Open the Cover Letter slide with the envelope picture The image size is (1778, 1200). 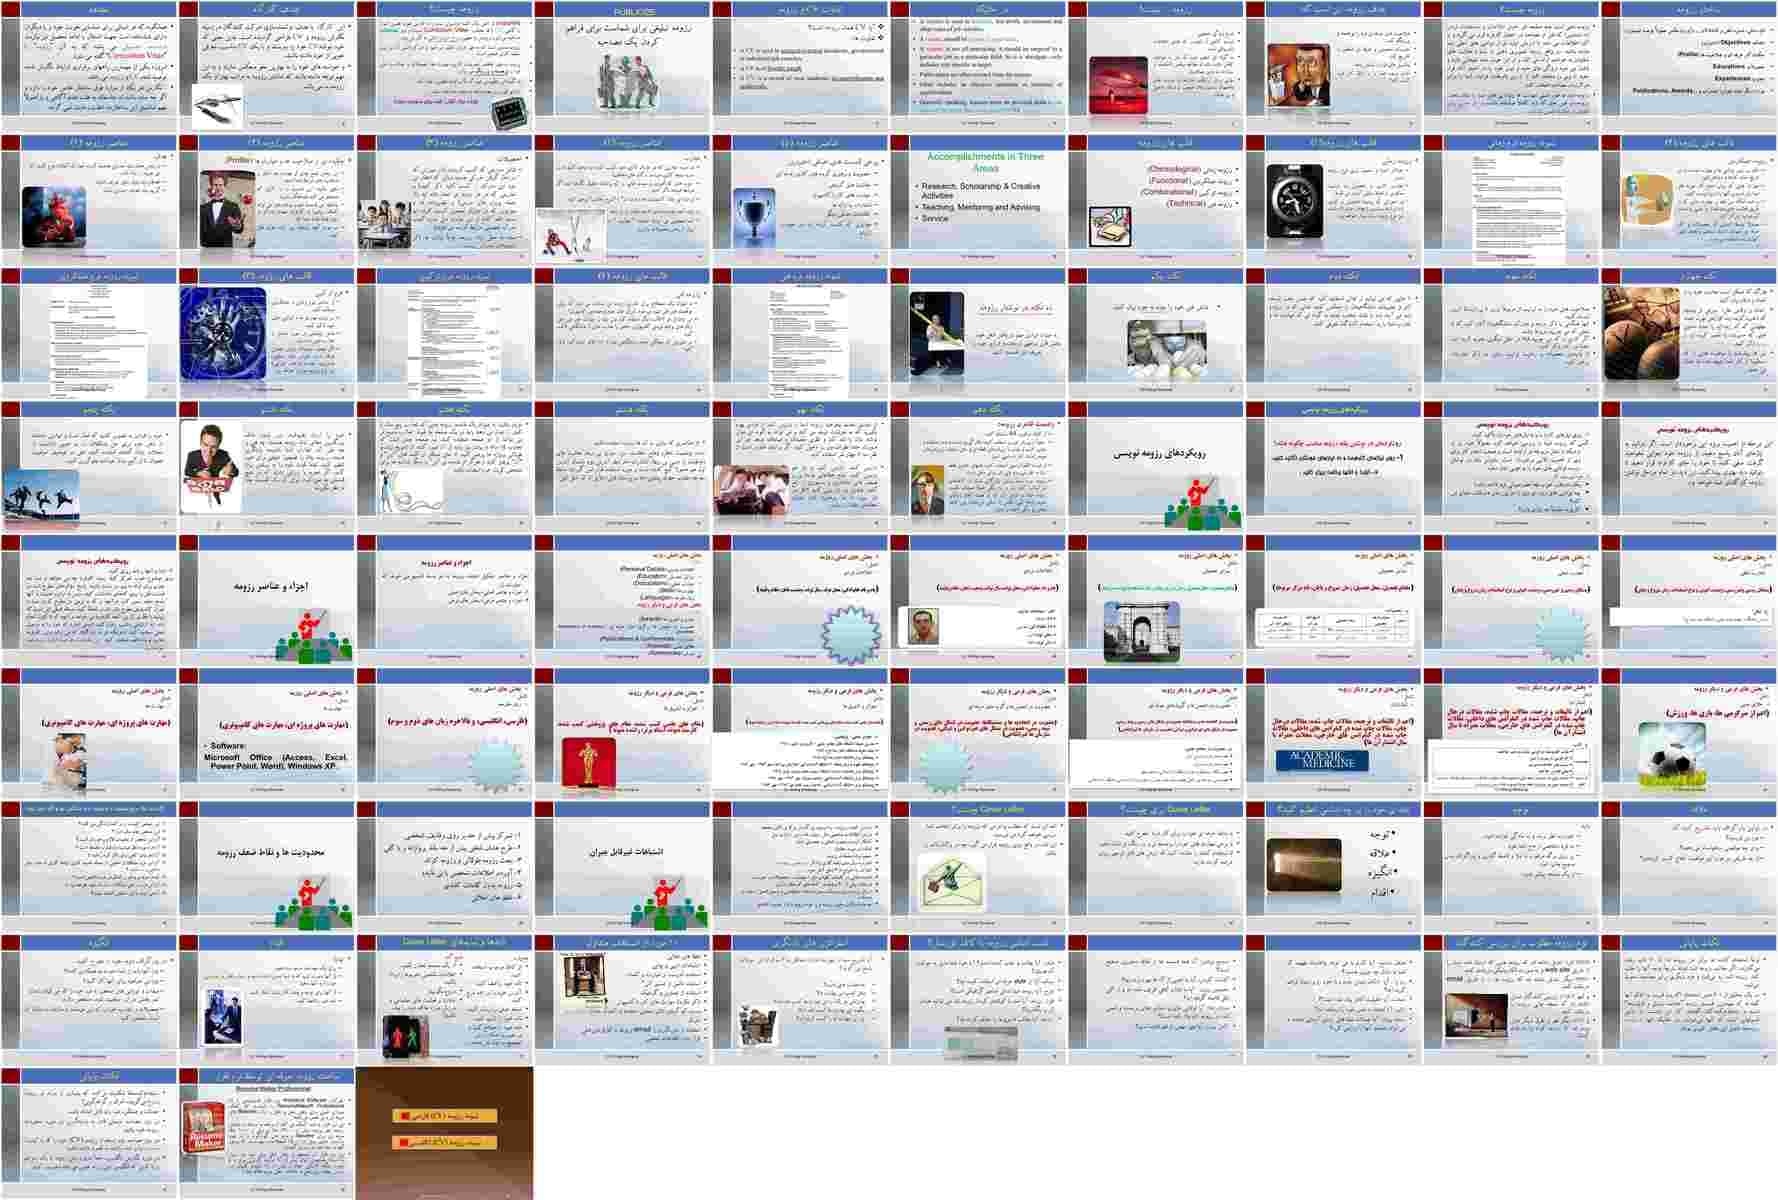click(x=978, y=866)
